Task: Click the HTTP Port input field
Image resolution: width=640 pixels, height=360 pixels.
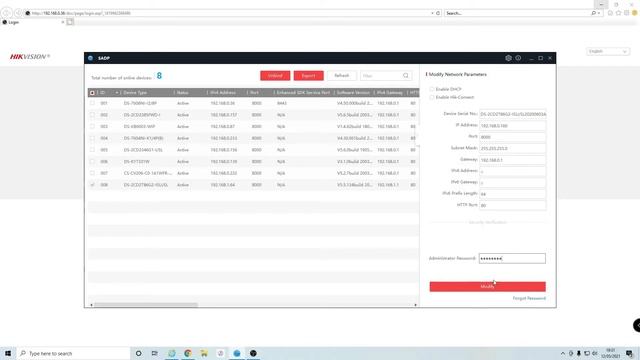Action: click(x=512, y=205)
